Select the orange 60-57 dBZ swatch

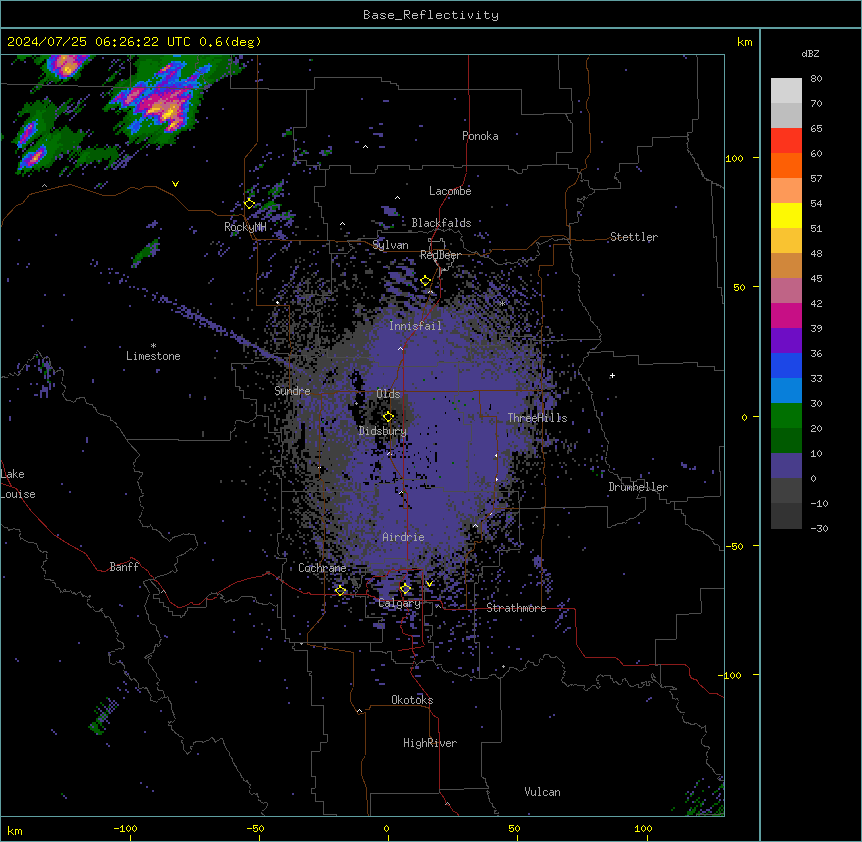[x=786, y=165]
